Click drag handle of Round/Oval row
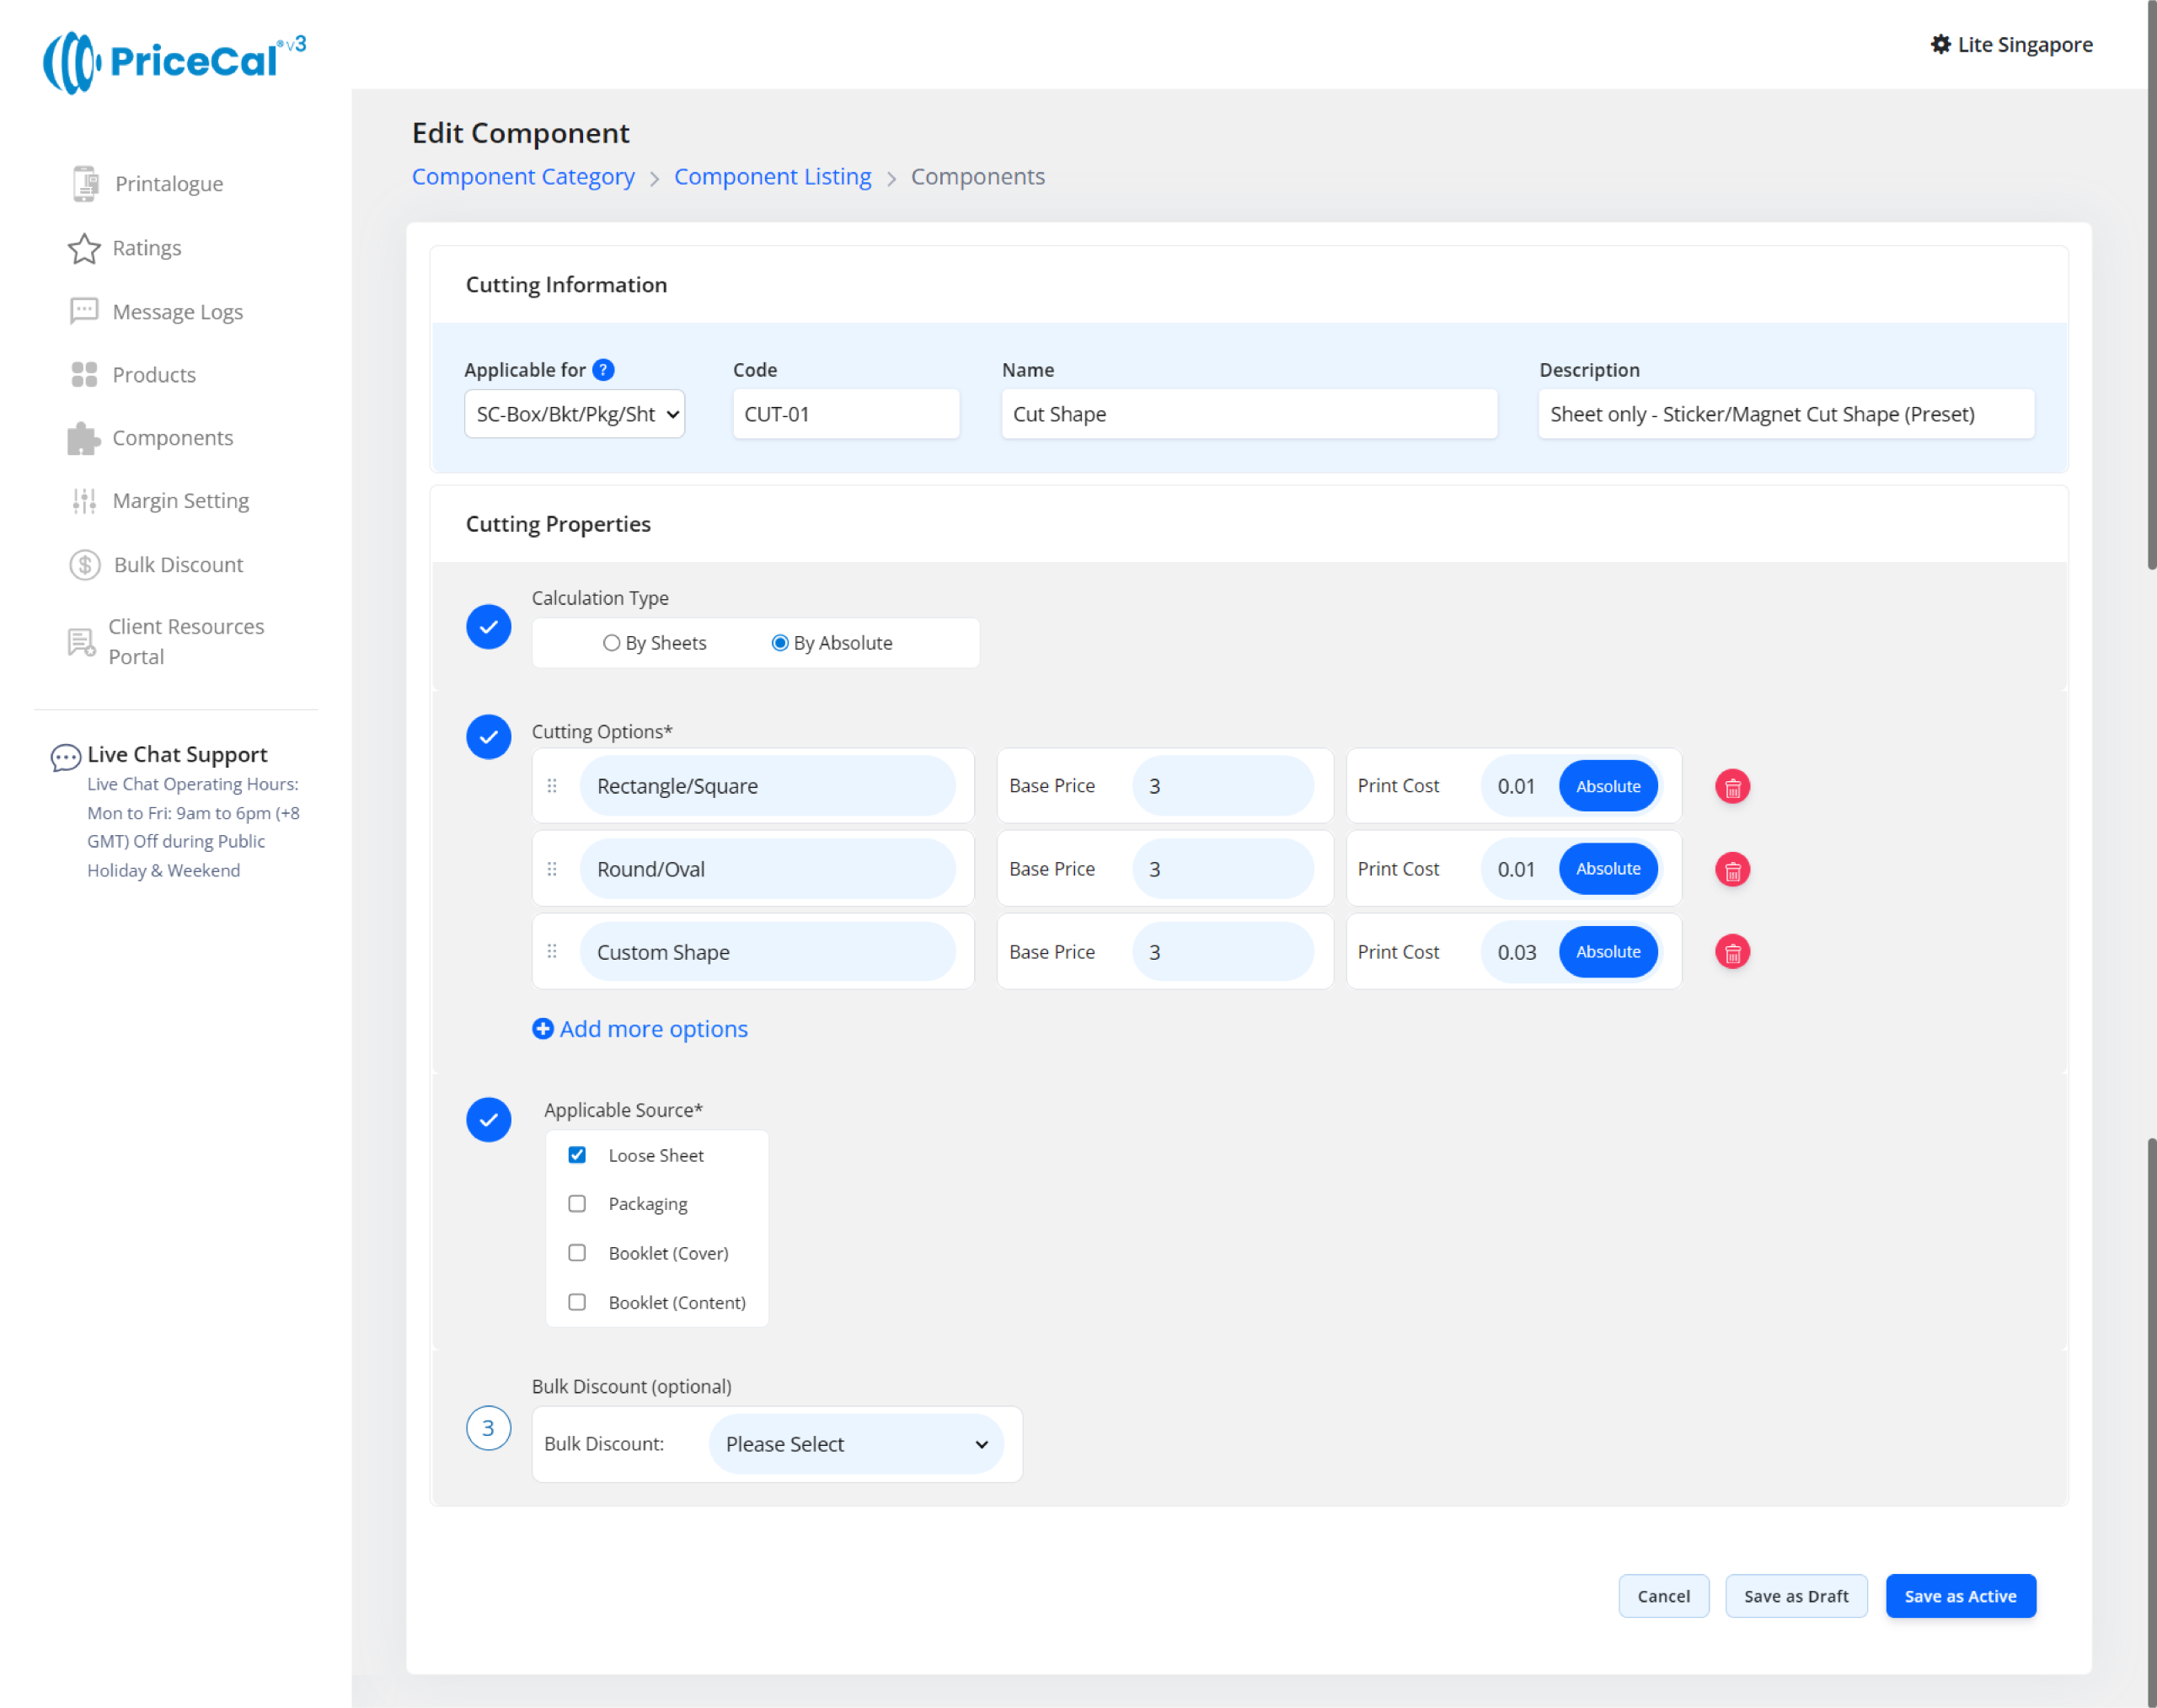 (552, 869)
